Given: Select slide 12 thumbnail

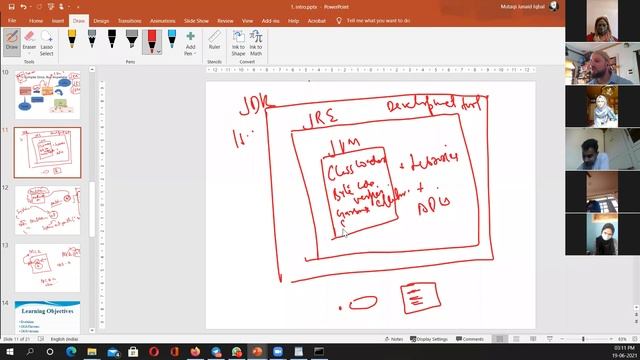Looking at the screenshot, I should click(47, 210).
